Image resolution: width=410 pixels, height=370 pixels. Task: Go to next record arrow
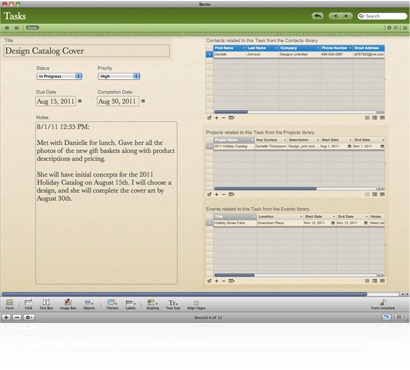(347, 16)
